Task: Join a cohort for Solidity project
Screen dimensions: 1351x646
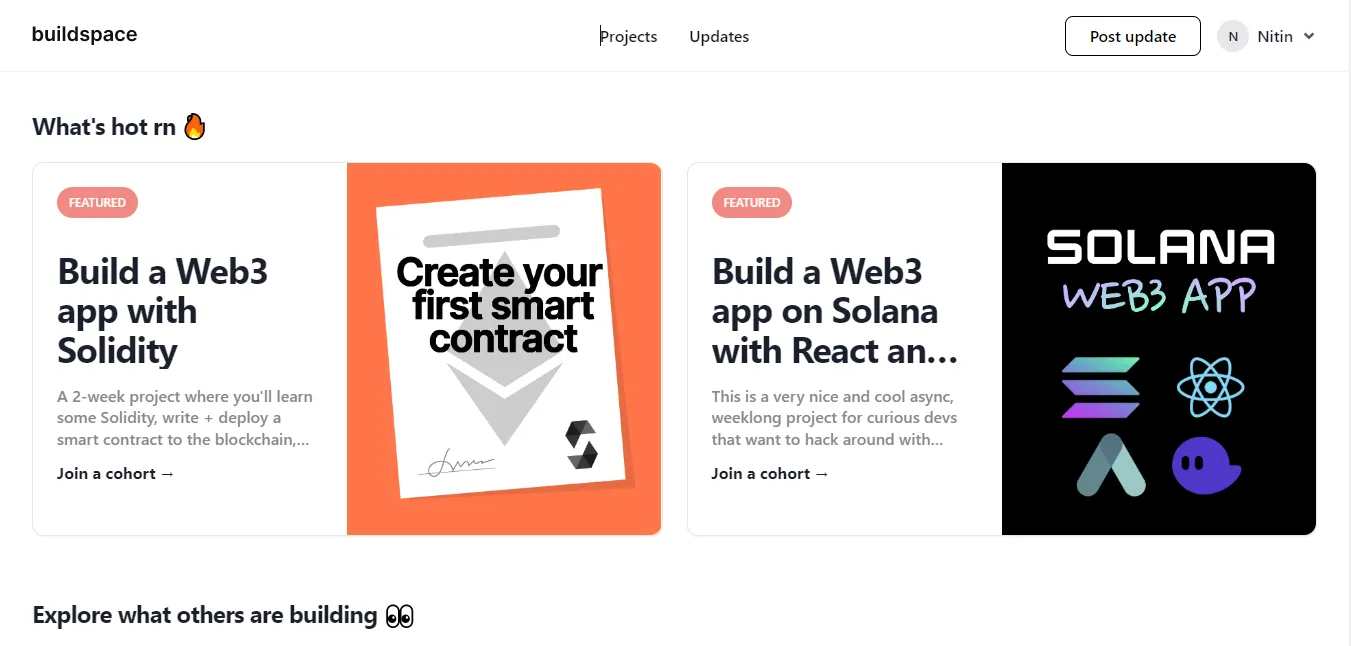Action: coord(116,473)
